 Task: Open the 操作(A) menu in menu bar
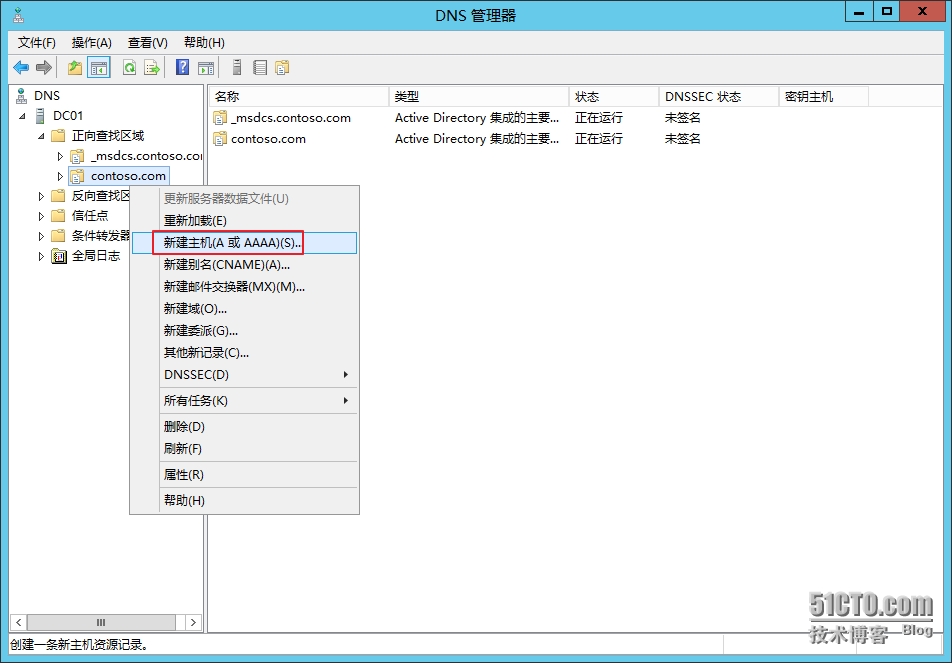(x=91, y=43)
